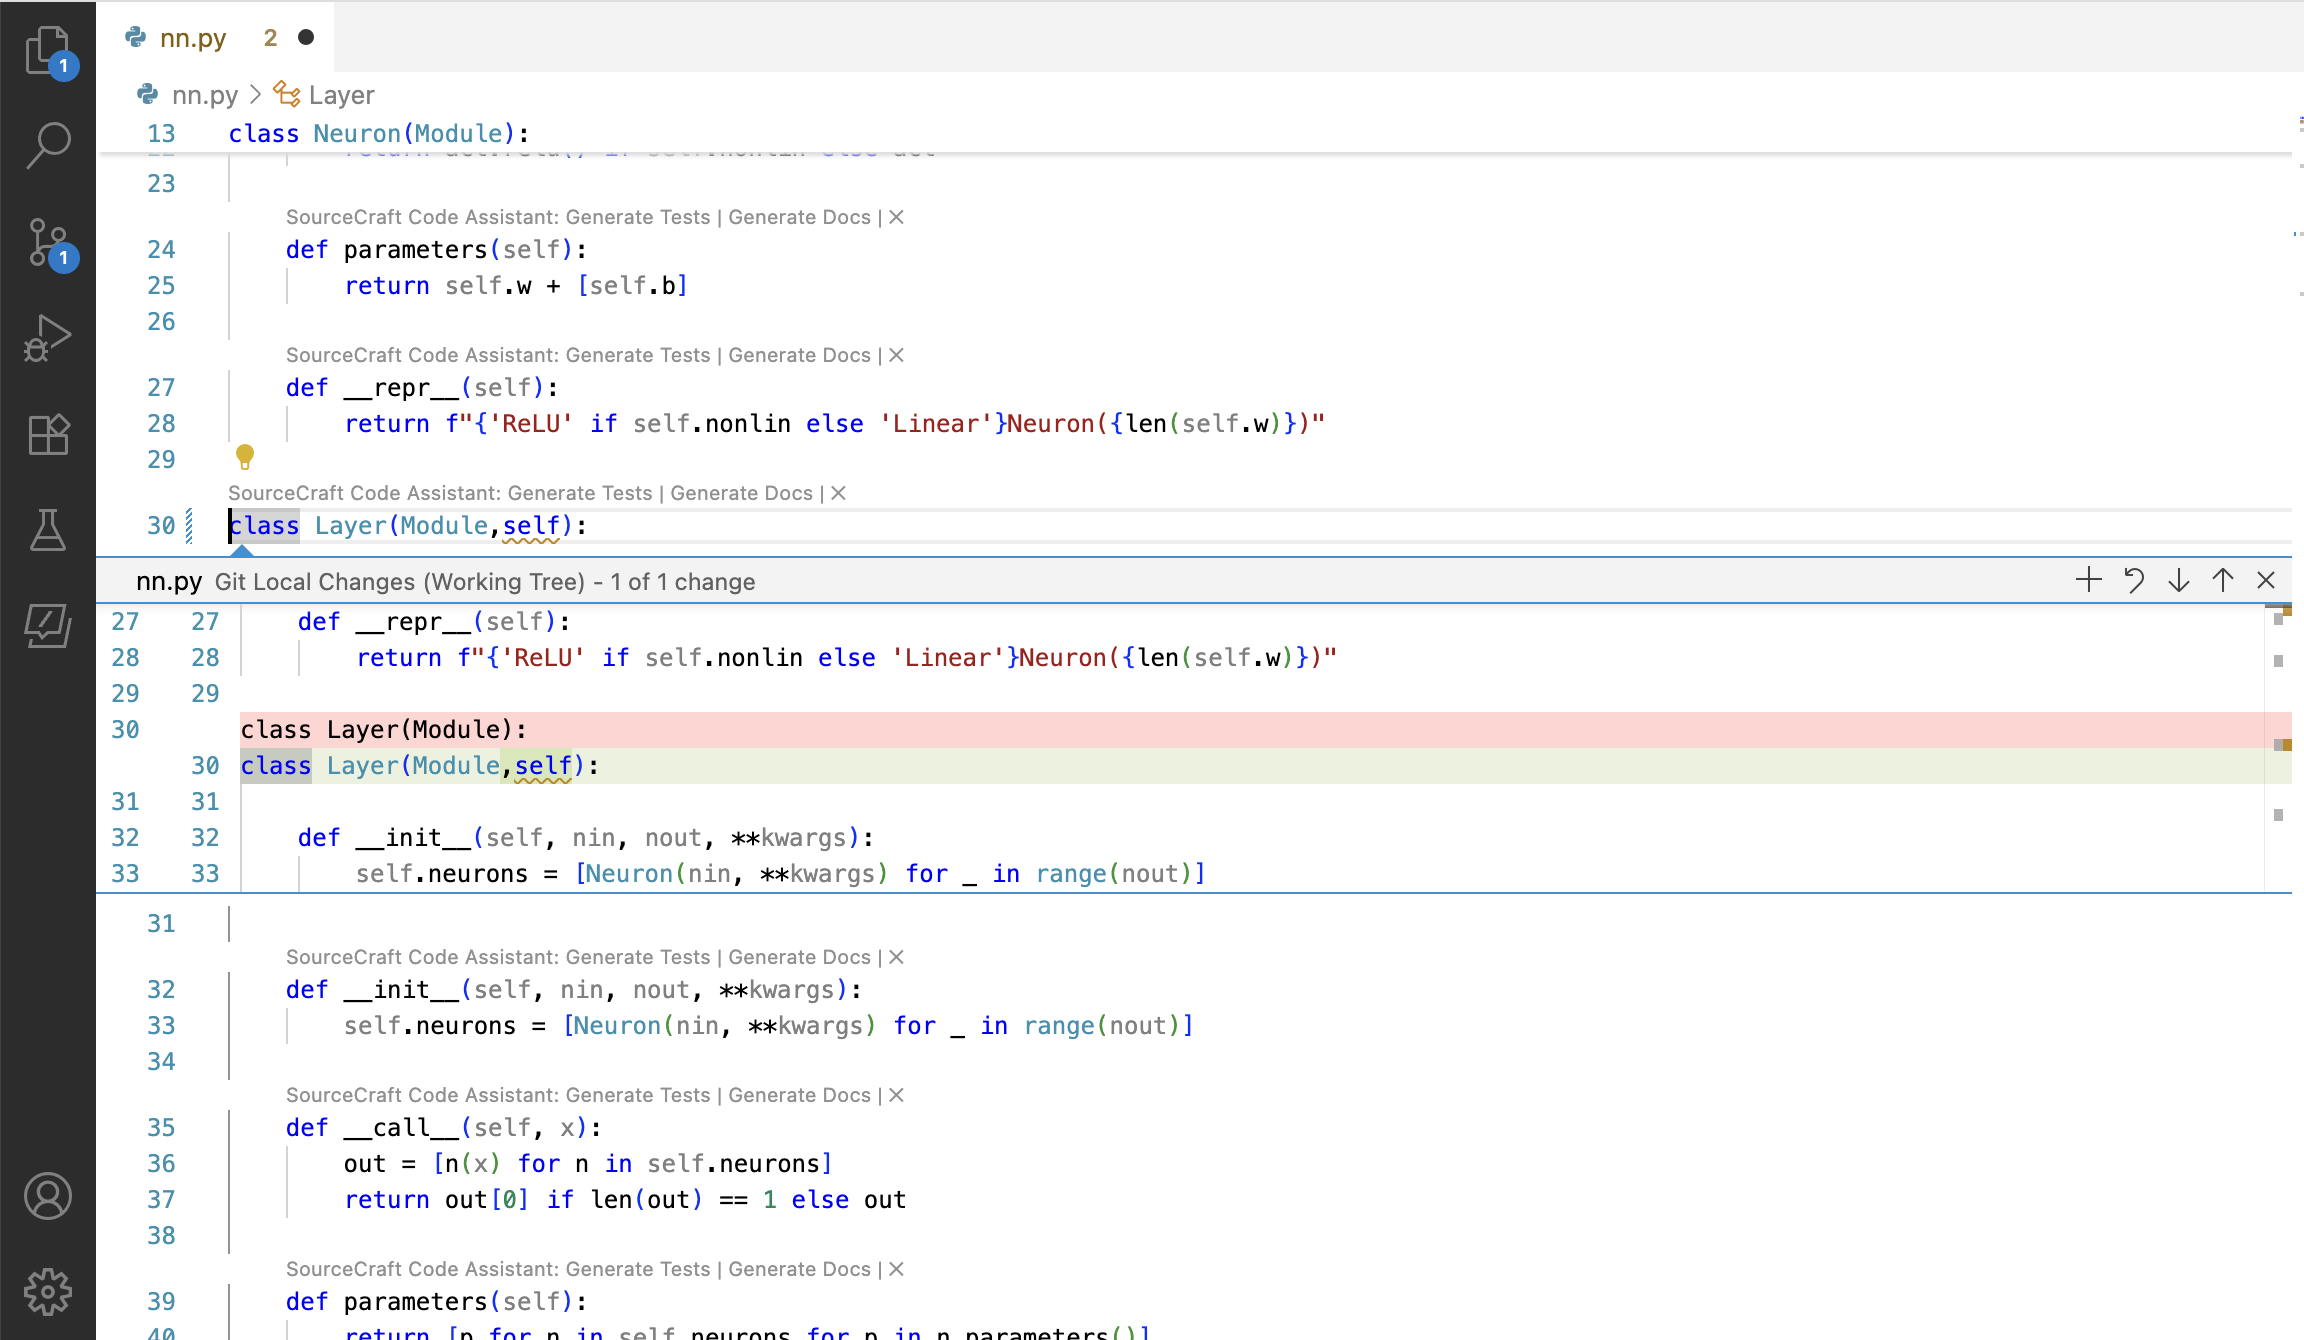Open the Accounts menu icon

47,1196
